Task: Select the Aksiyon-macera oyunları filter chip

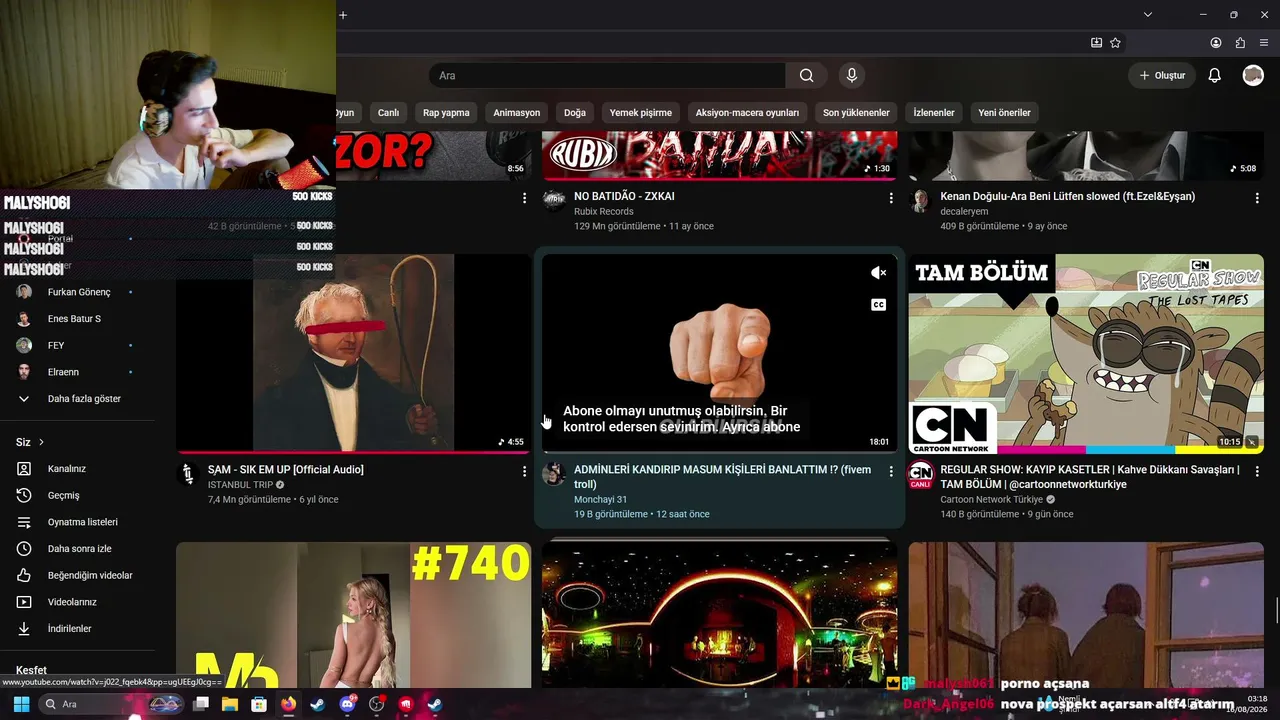Action: (747, 113)
